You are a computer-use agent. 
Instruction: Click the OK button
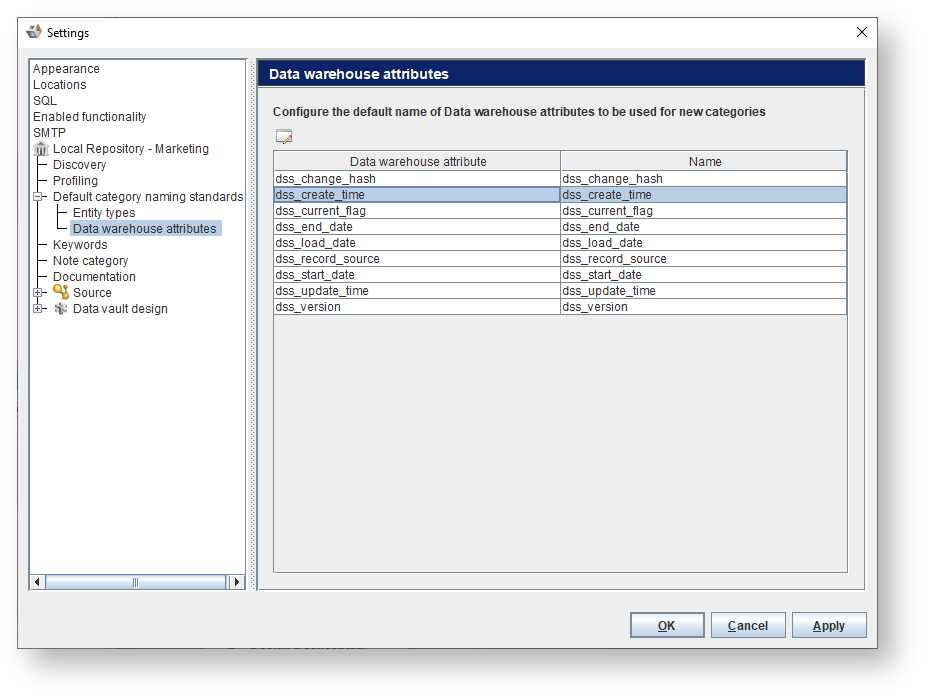[667, 625]
